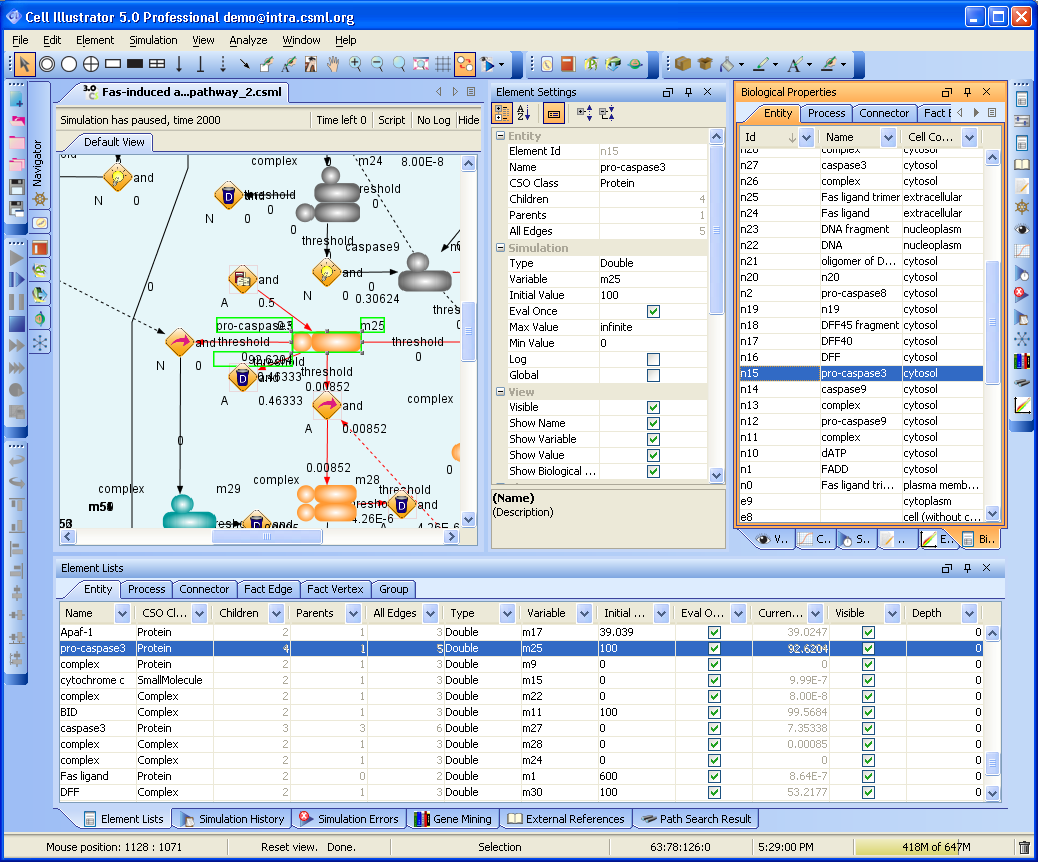Select the dashed arrow connector tool
Image resolution: width=1038 pixels, height=862 pixels.
coord(223,64)
